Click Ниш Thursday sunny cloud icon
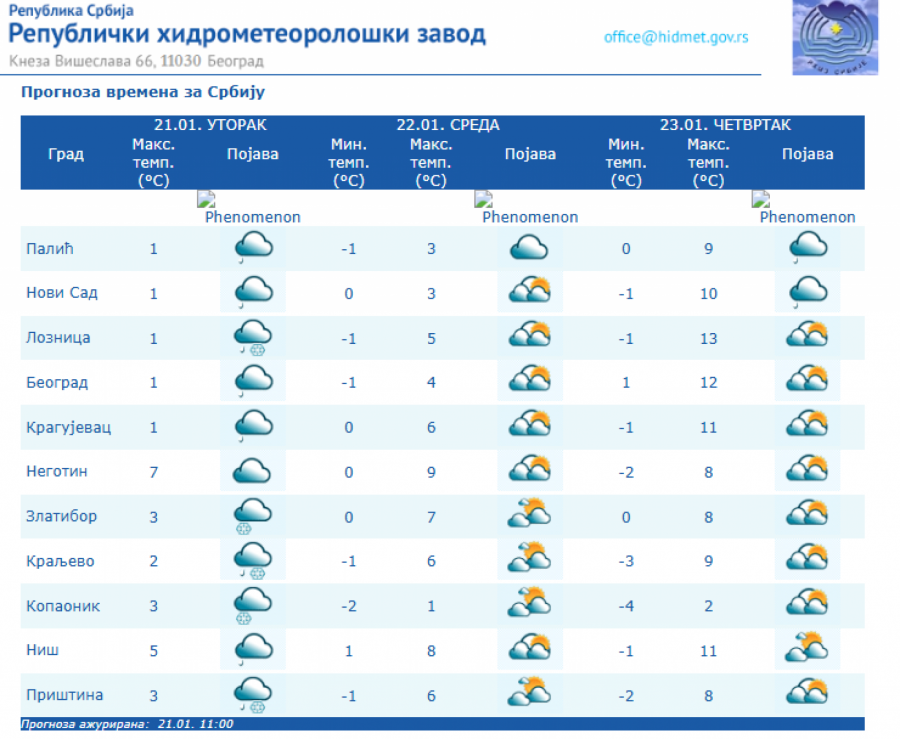The width and height of the screenshot is (900, 739). tap(807, 650)
